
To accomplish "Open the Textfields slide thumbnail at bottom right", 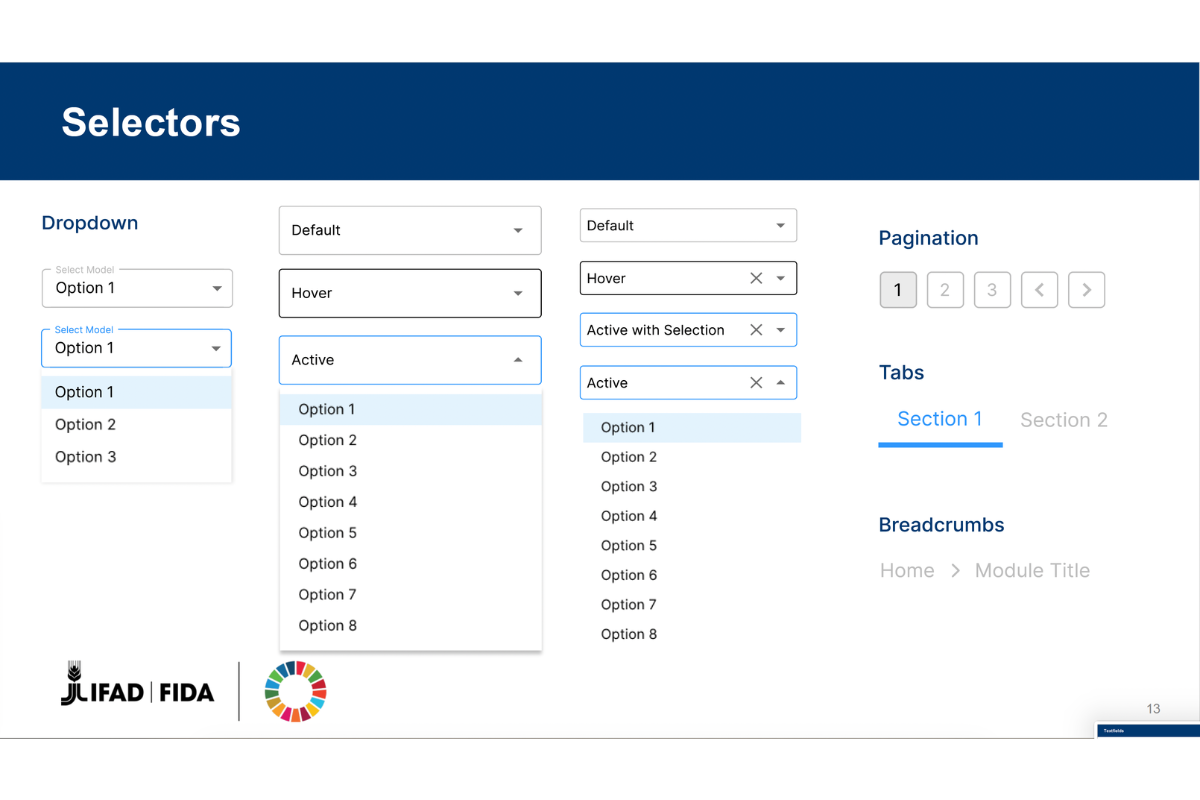I will click(1147, 731).
